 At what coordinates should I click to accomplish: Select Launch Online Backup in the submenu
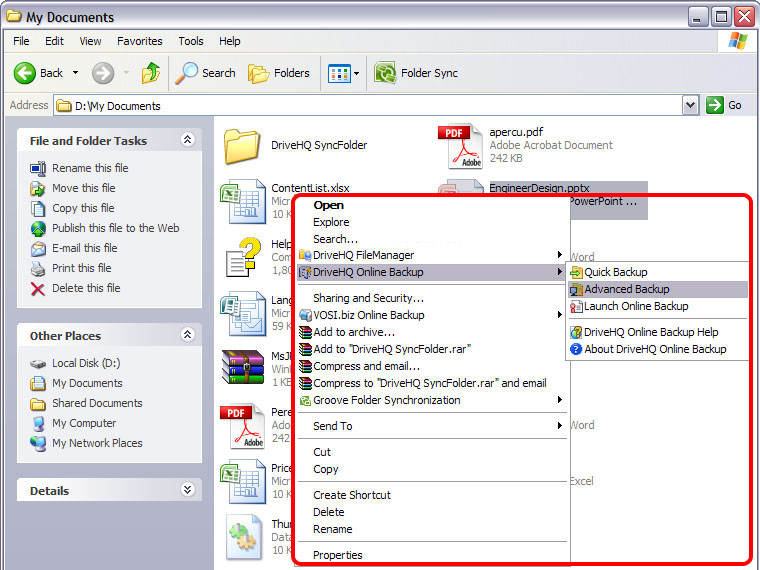click(x=658, y=306)
